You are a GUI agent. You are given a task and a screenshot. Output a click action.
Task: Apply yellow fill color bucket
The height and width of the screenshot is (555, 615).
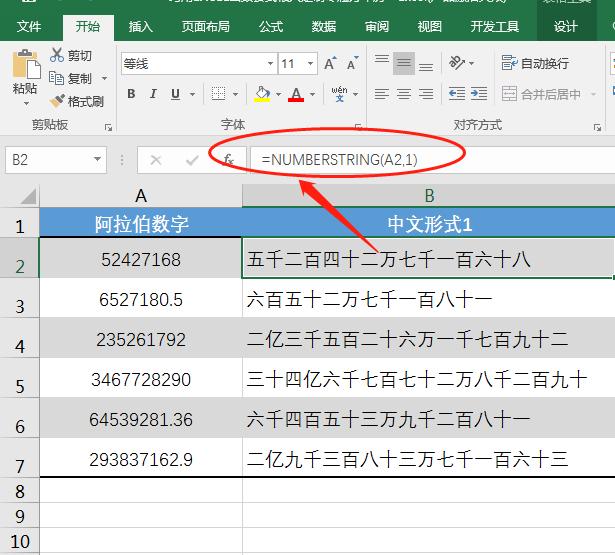pos(262,94)
